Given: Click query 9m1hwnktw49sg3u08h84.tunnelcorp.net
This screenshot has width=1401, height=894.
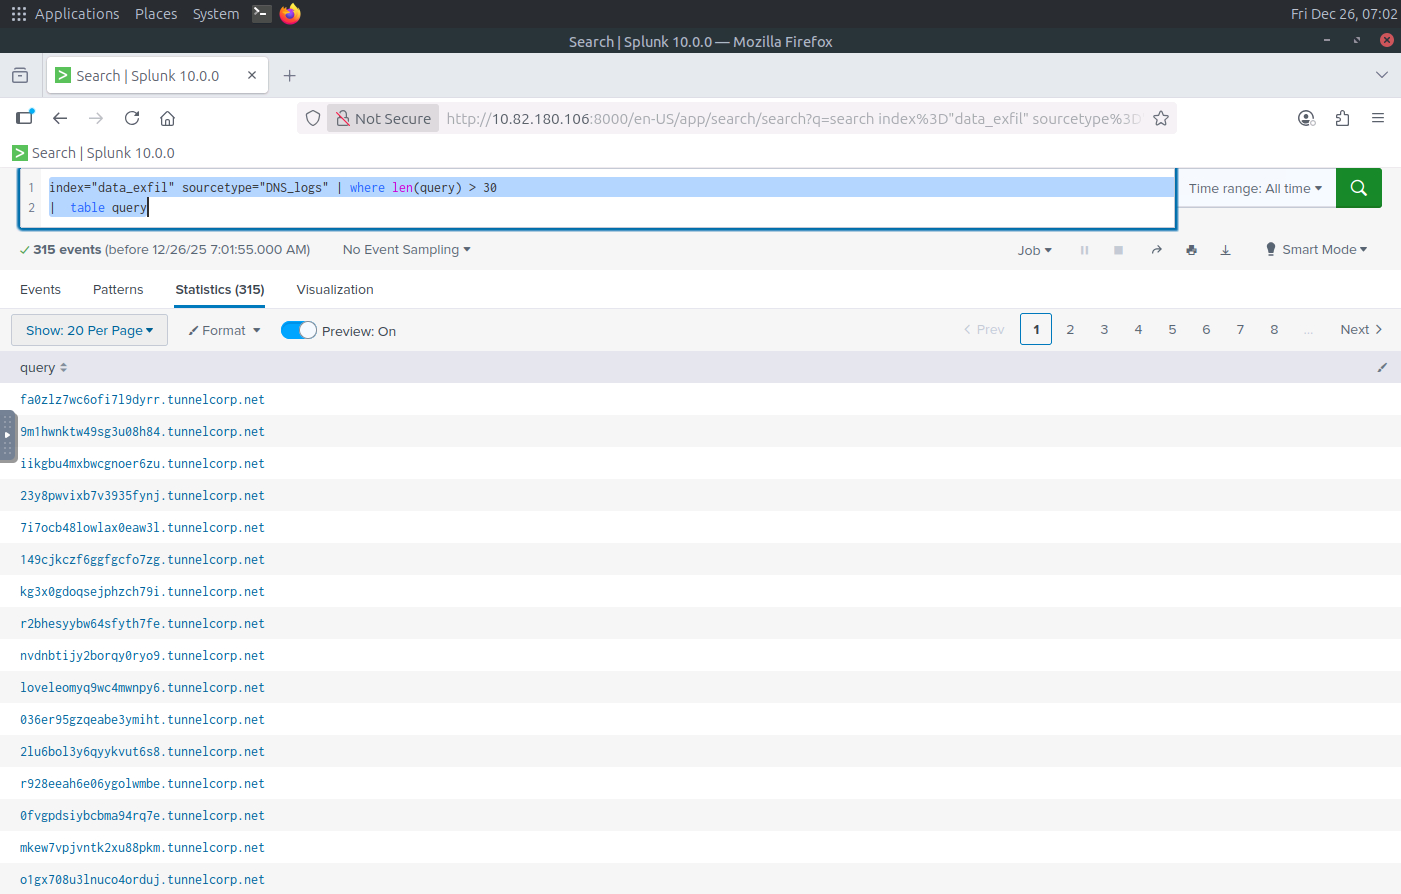Looking at the screenshot, I should coord(142,432).
